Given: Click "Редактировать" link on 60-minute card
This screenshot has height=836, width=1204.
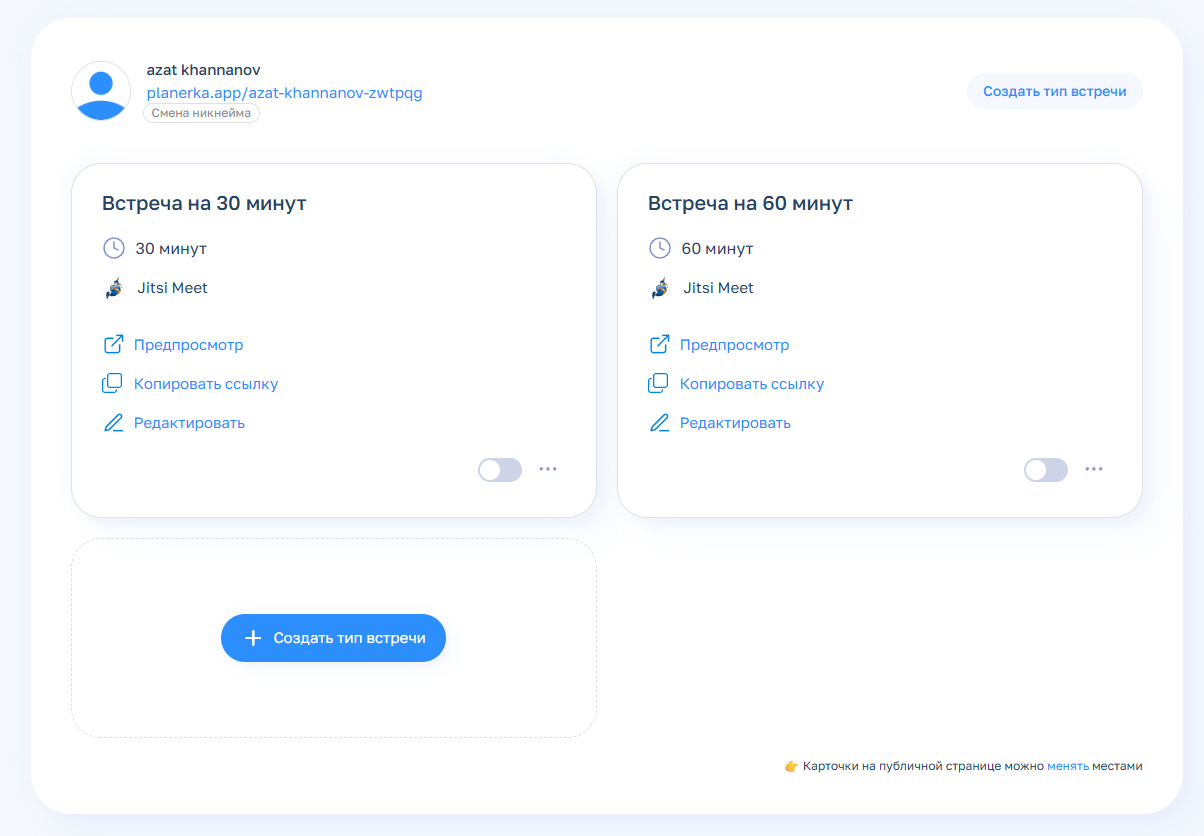Looking at the screenshot, I should pos(735,423).
